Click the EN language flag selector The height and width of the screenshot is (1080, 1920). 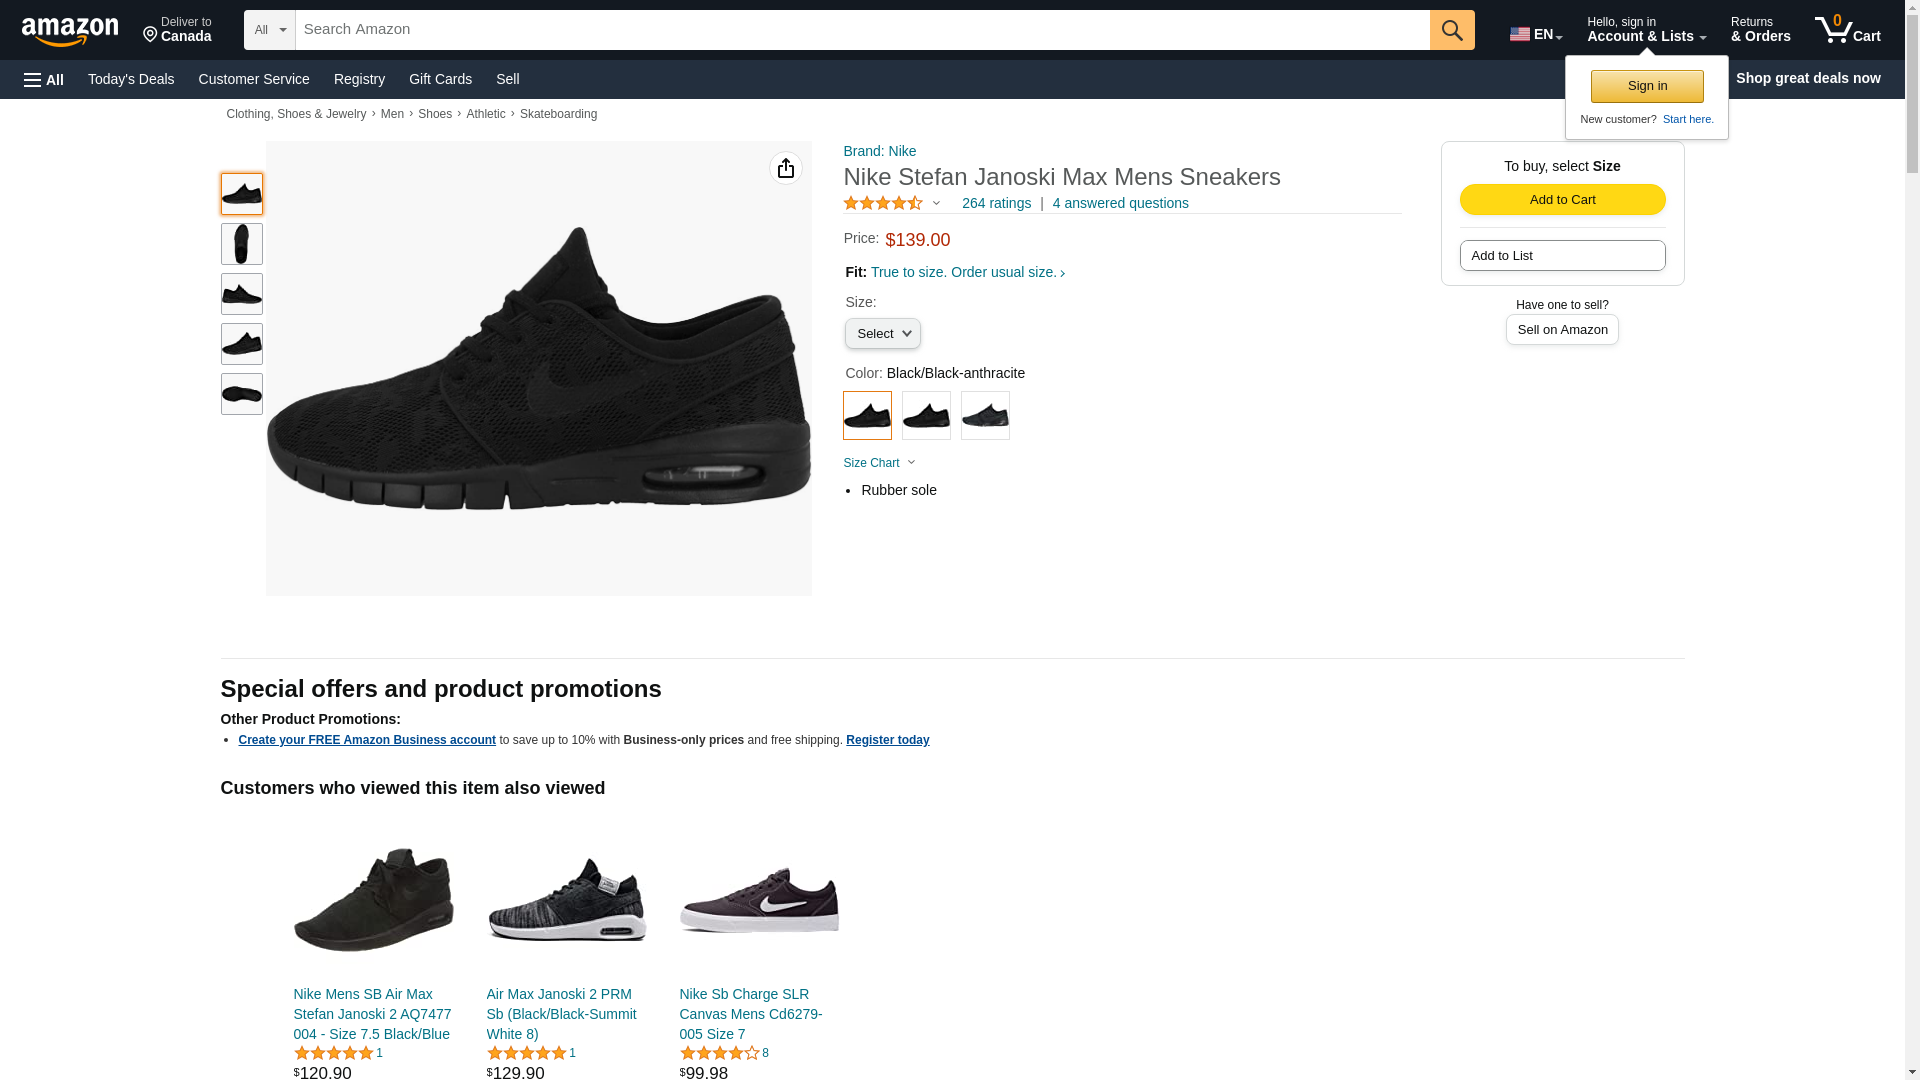click(1535, 34)
